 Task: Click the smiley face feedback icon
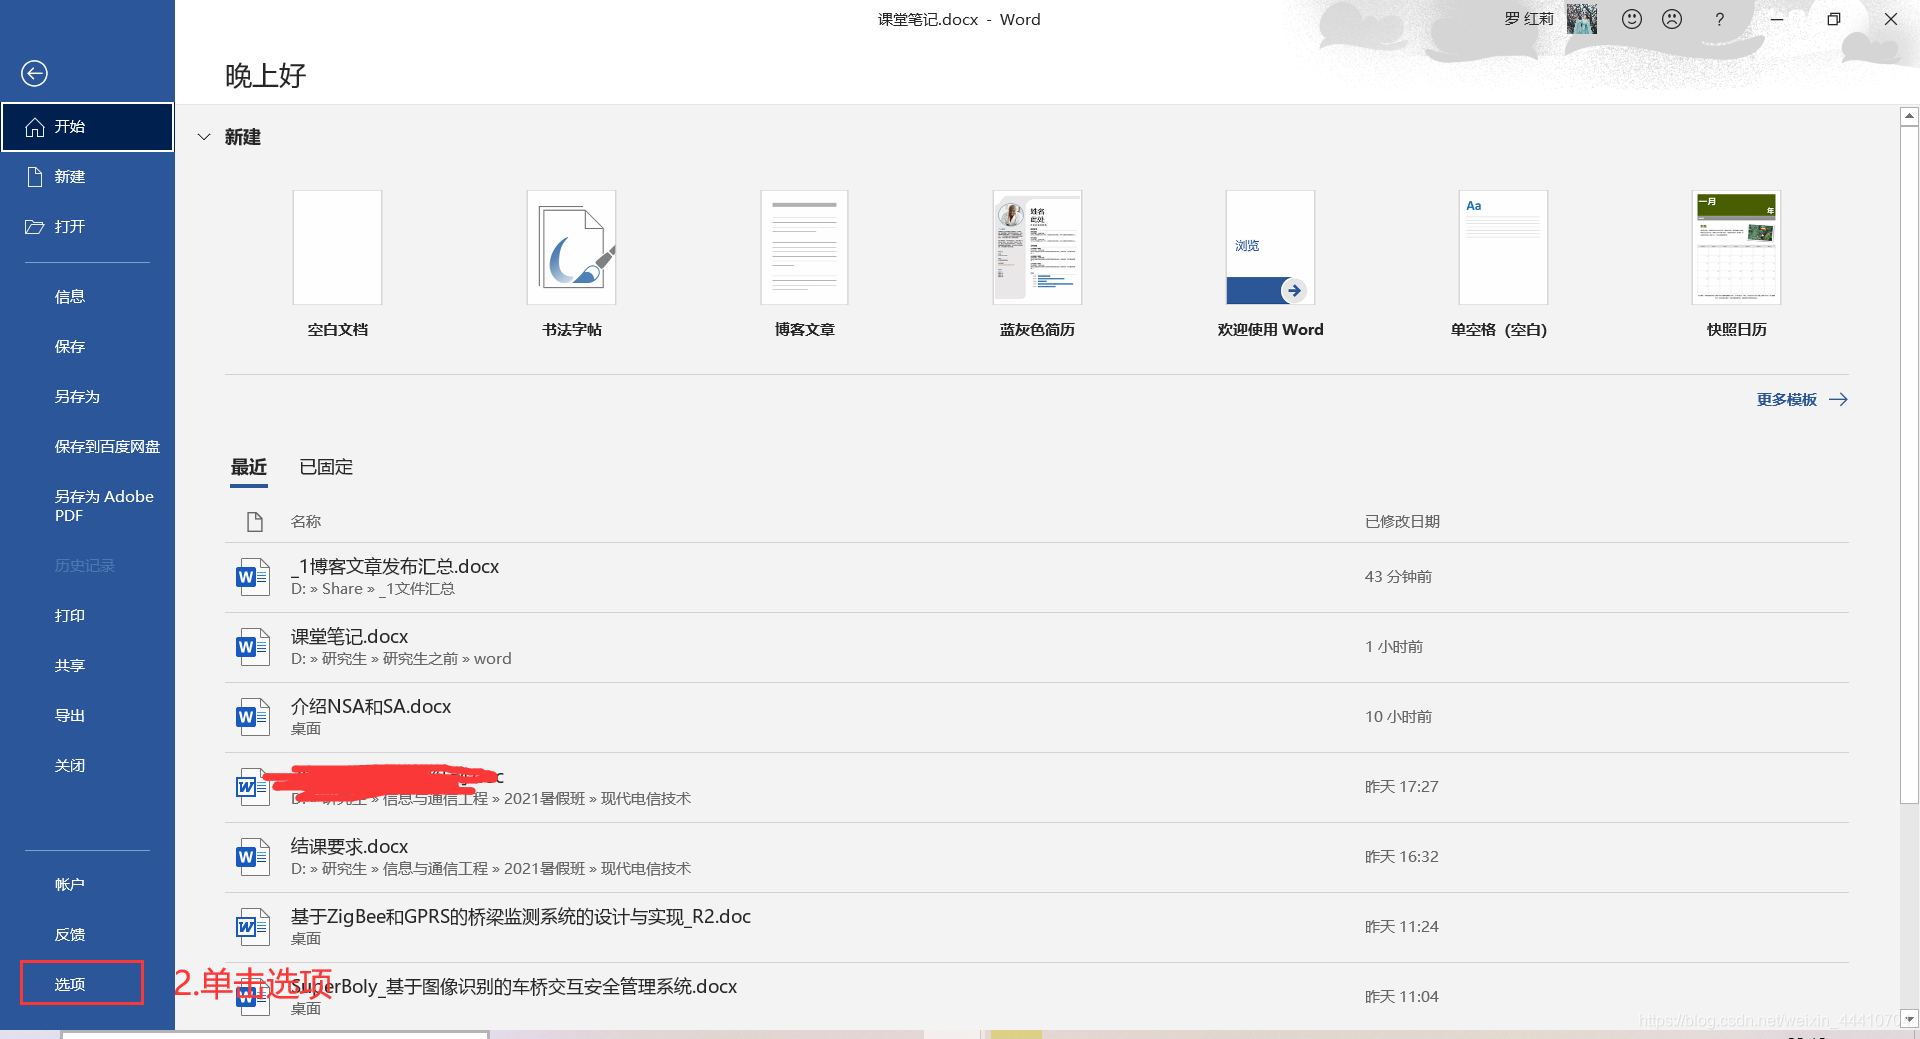coord(1632,19)
